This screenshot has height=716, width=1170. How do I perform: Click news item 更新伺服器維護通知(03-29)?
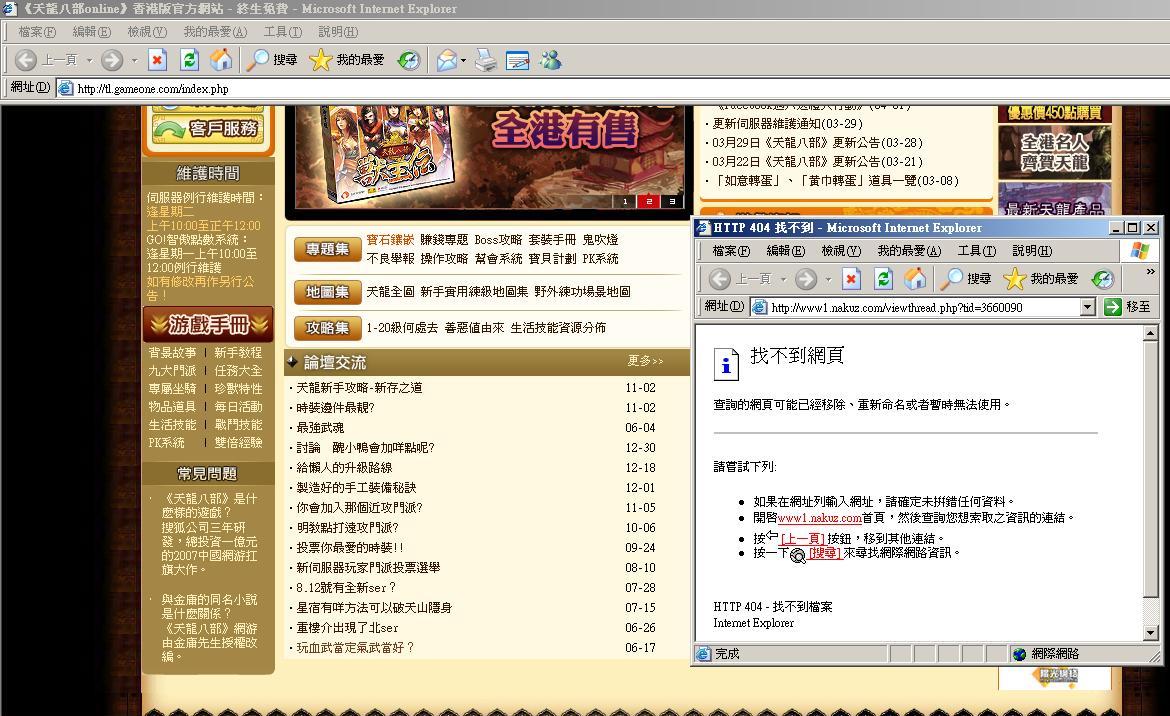tap(787, 124)
